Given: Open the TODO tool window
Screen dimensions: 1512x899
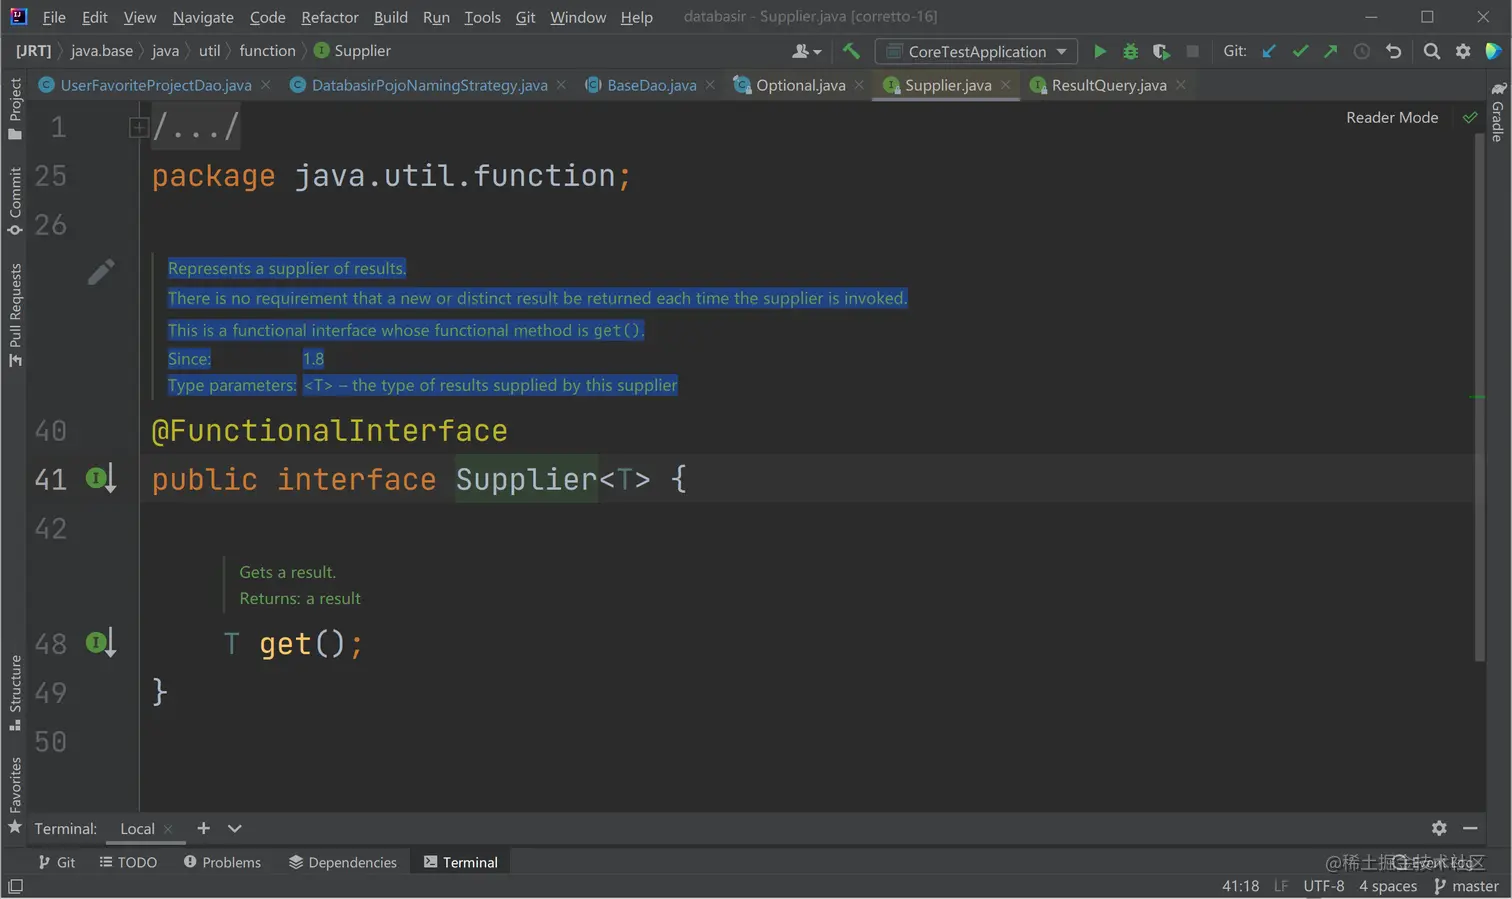Looking at the screenshot, I should point(128,862).
